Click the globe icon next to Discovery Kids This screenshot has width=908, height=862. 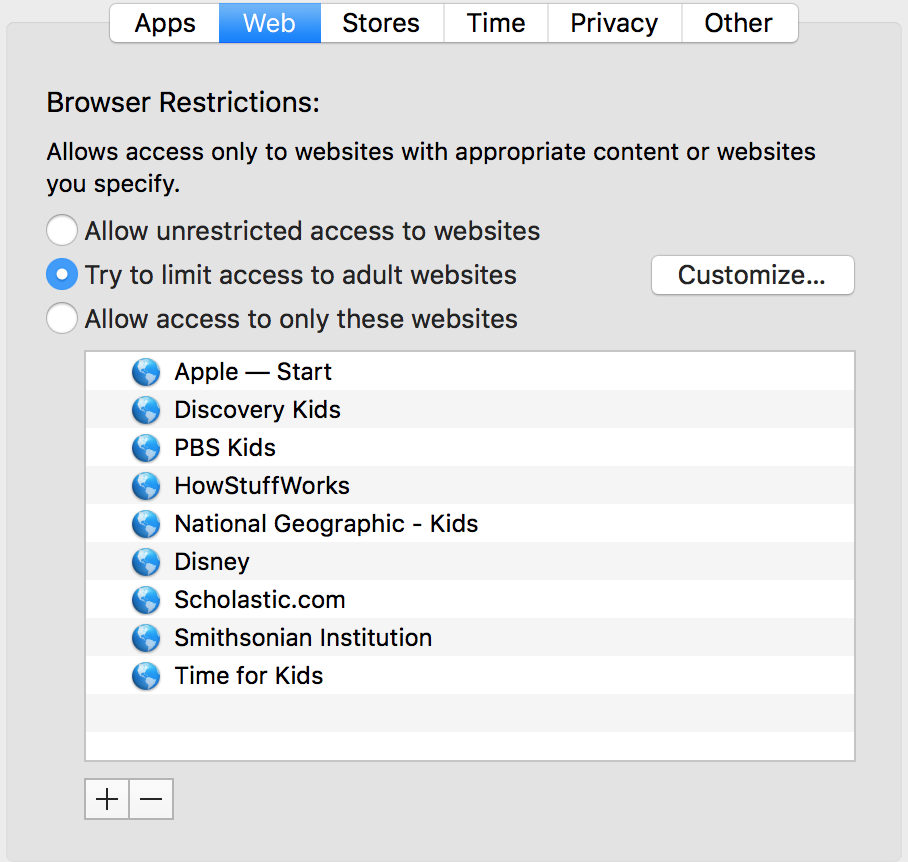[146, 409]
